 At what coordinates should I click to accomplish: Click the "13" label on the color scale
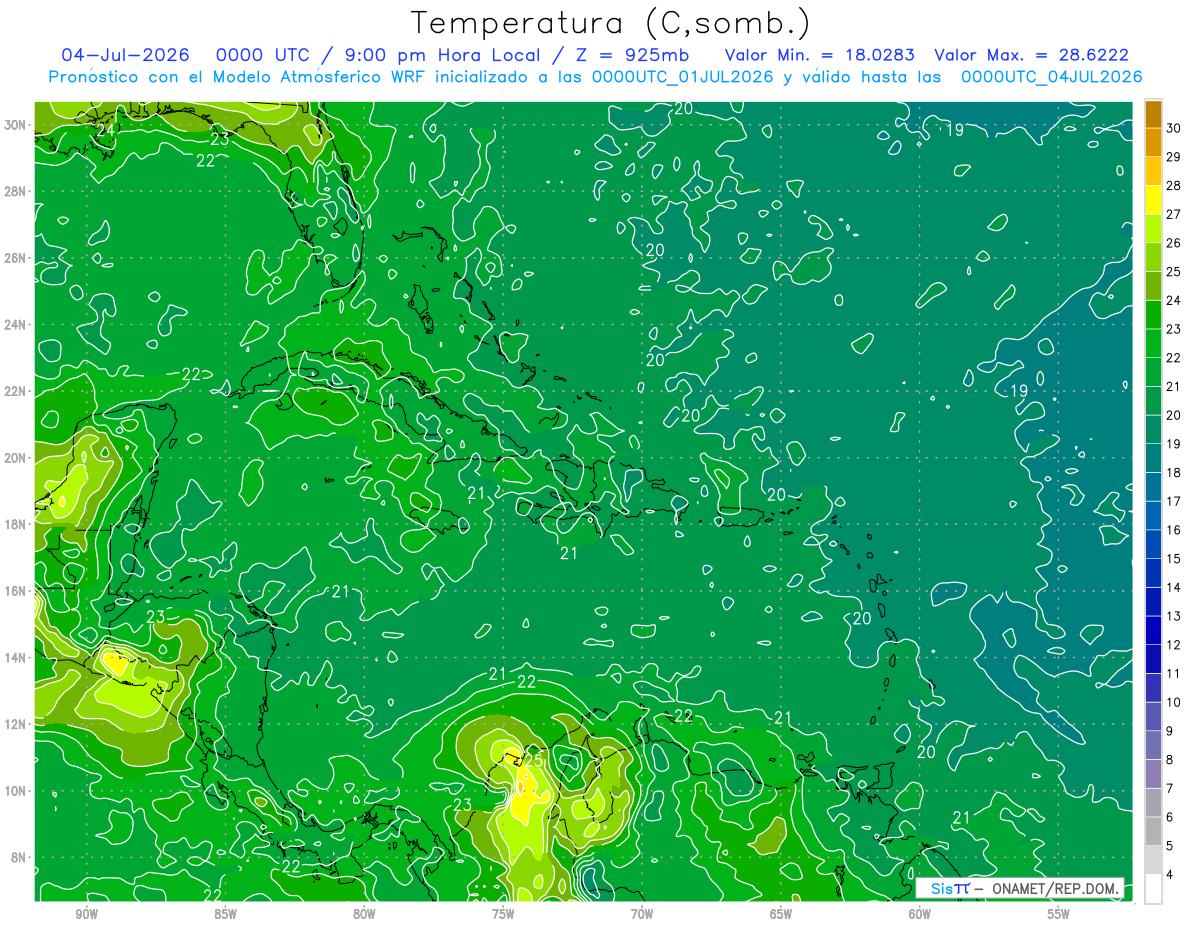(x=1174, y=616)
